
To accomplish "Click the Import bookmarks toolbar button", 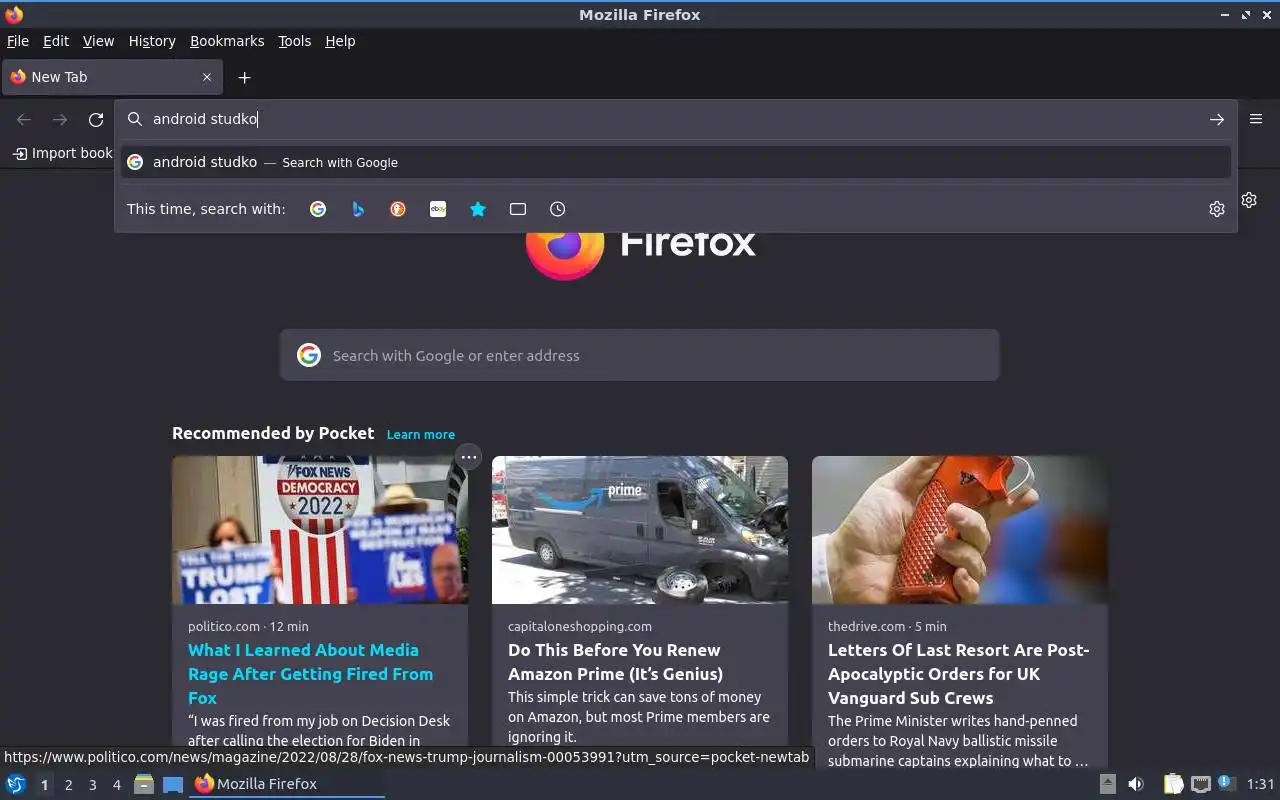I will (x=63, y=153).
